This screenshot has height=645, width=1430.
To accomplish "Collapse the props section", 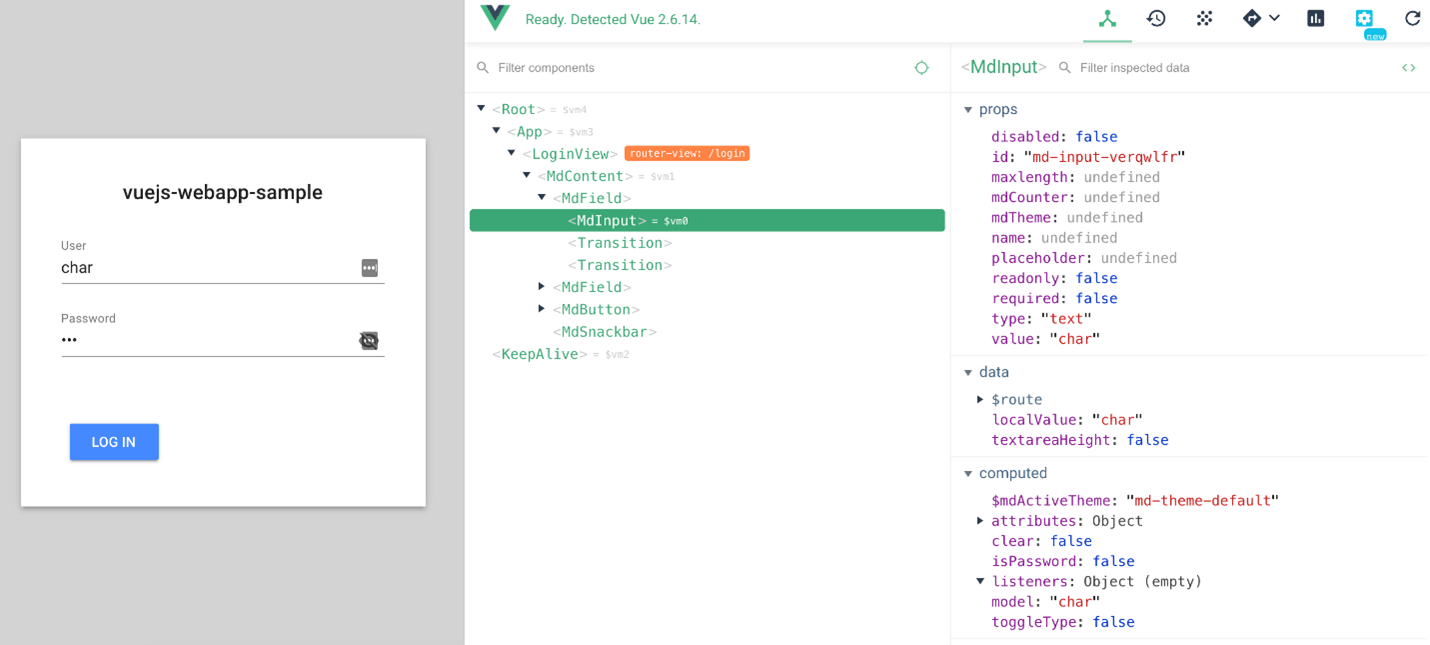I will 968,110.
